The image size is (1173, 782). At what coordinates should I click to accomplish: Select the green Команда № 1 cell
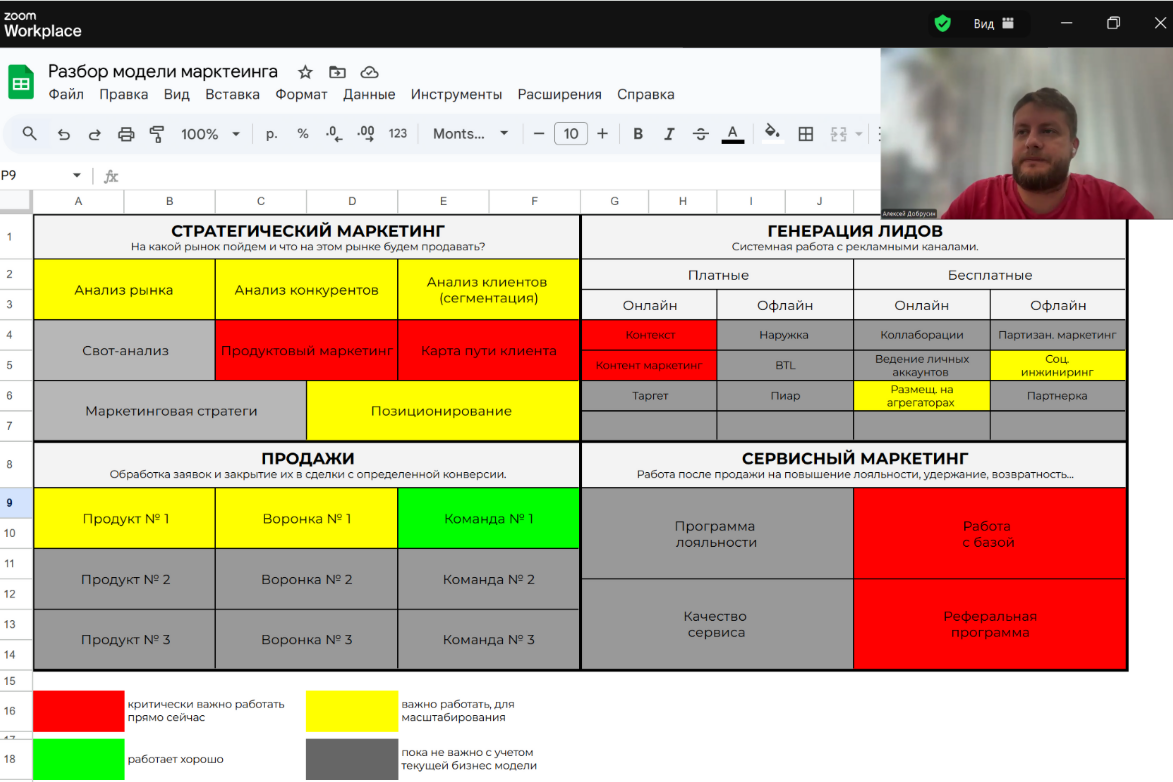(488, 518)
